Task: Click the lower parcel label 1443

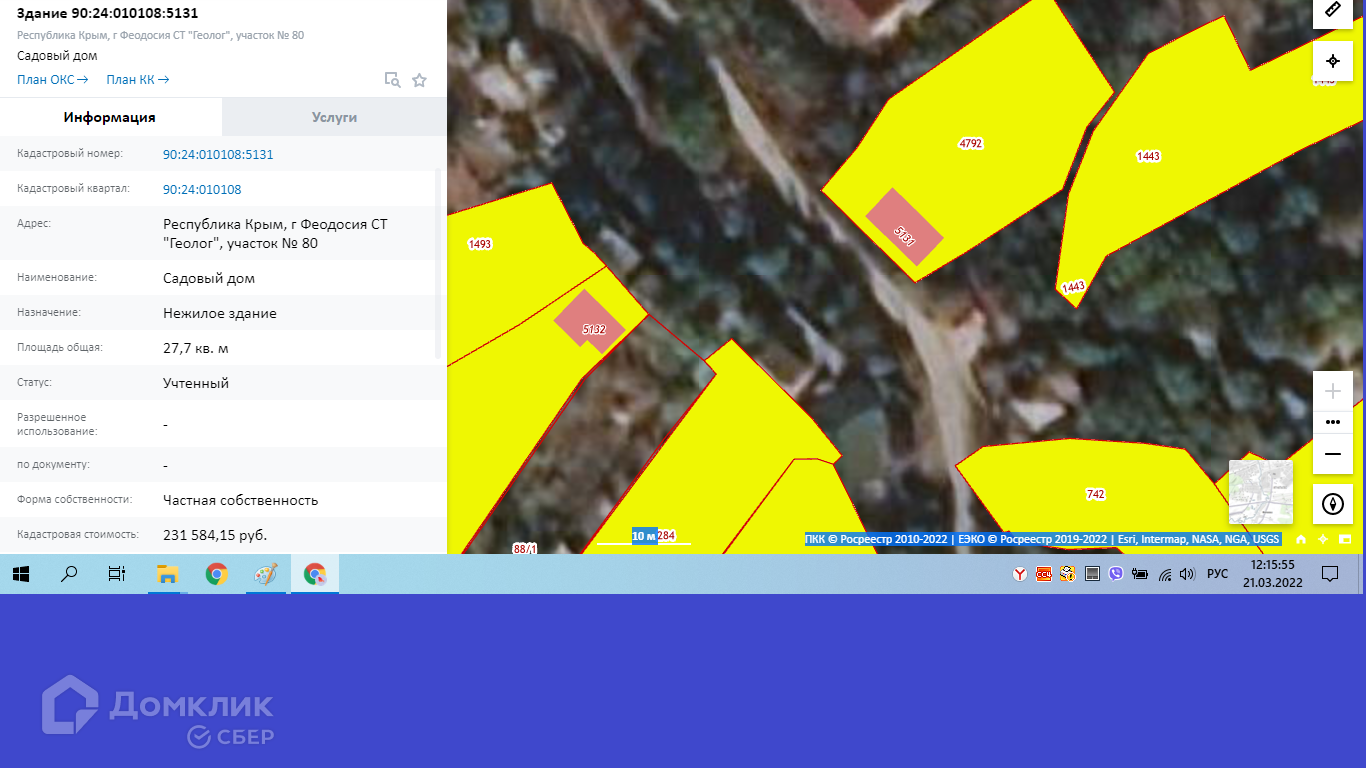Action: [x=1073, y=286]
